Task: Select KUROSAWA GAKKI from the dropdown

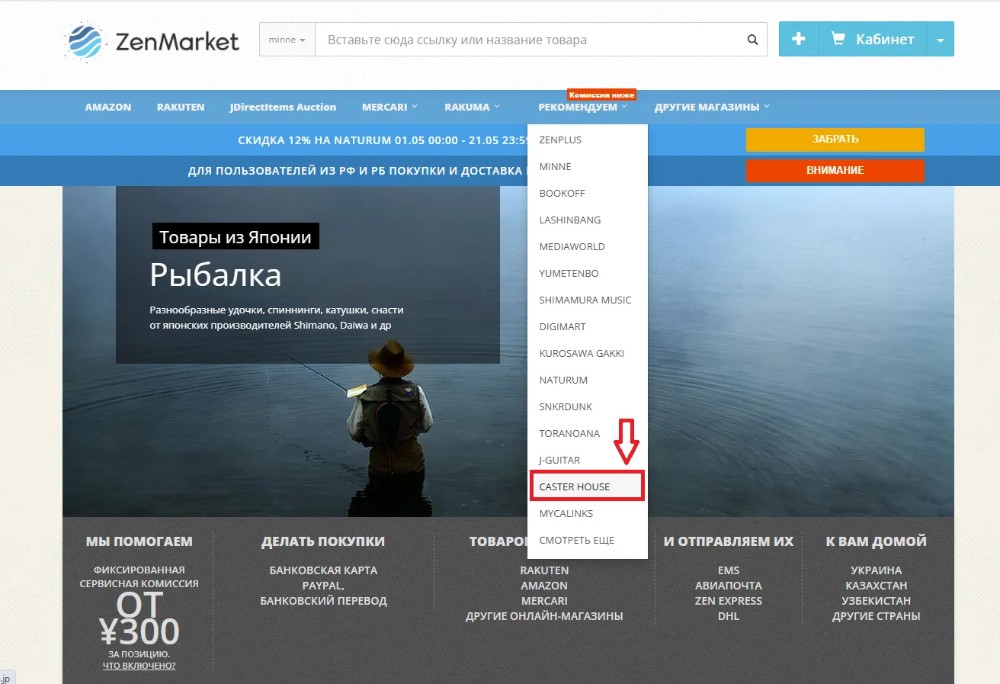Action: pos(587,353)
